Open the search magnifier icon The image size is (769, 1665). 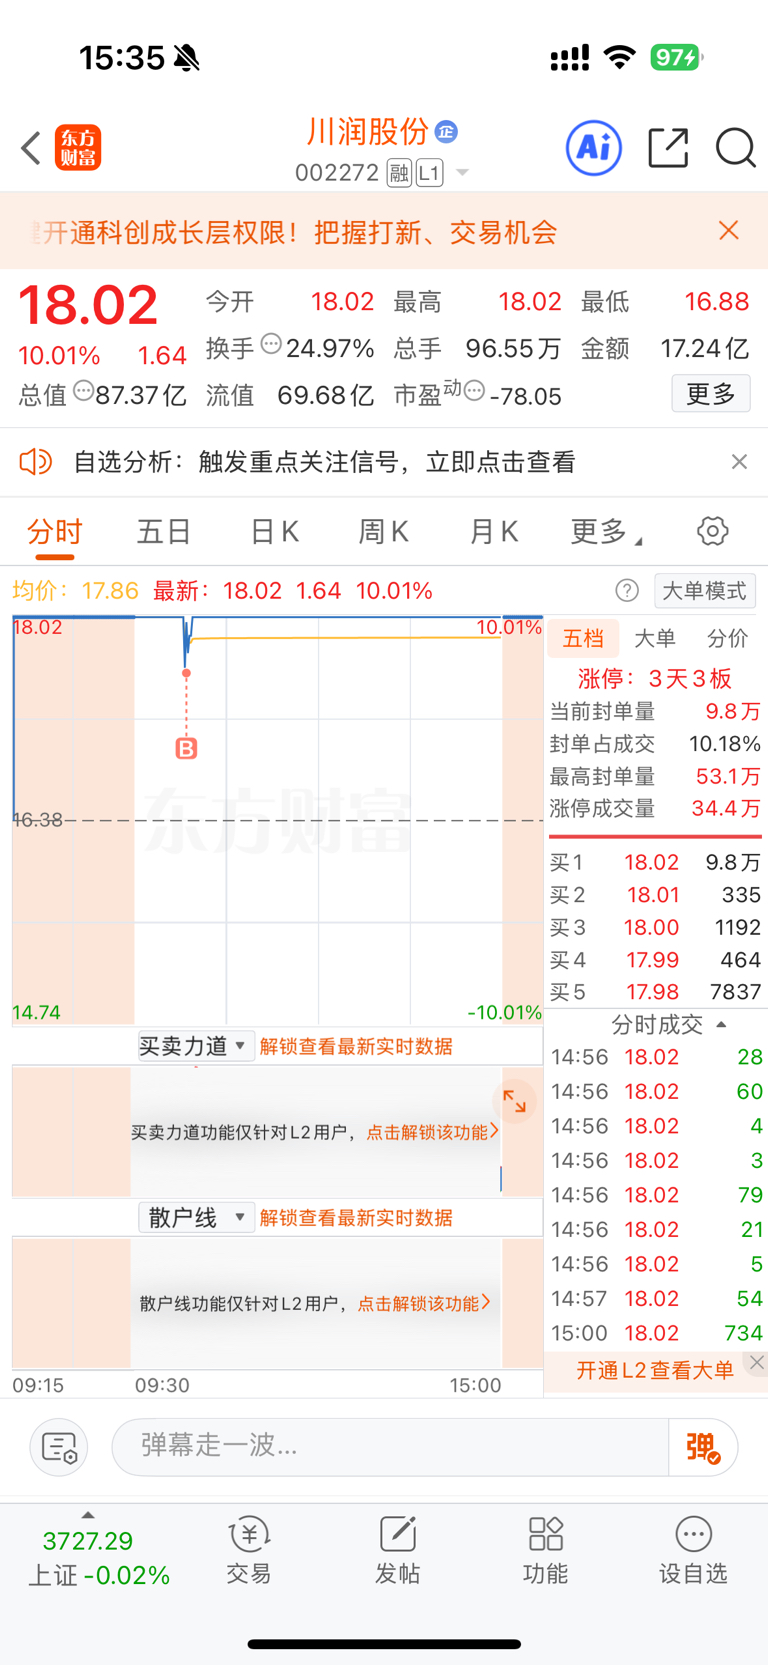735,148
